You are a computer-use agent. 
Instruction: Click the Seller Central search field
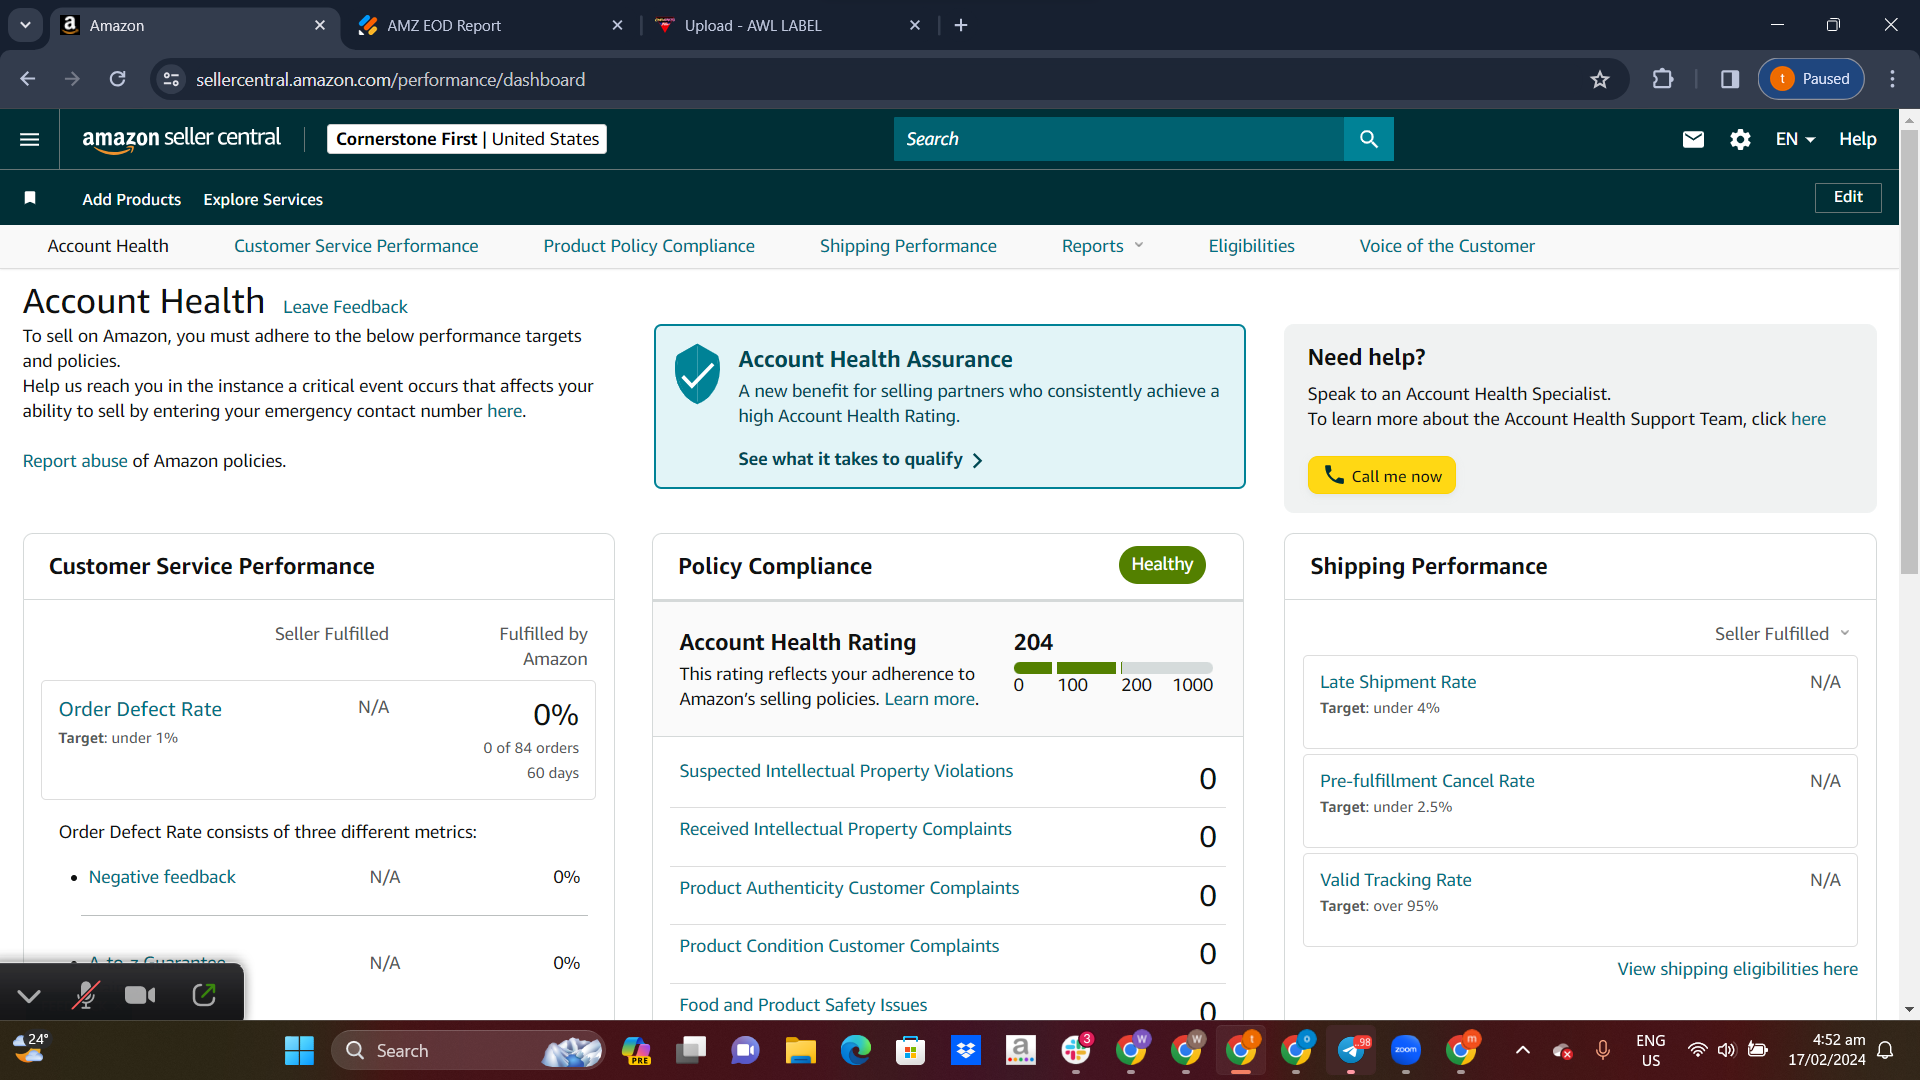click(1119, 139)
